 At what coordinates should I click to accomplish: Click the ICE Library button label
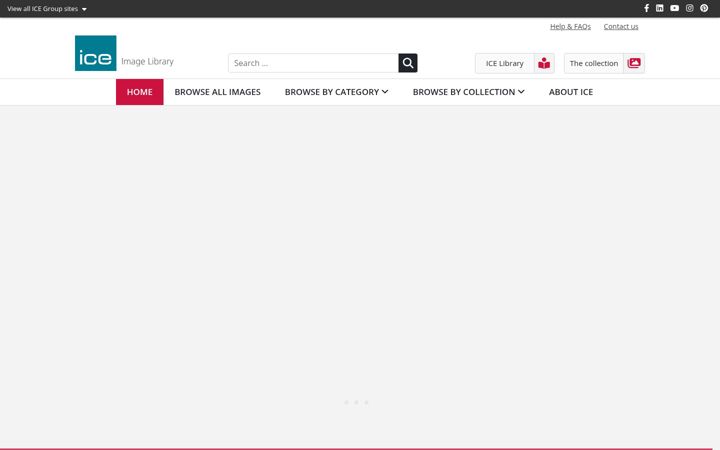(505, 63)
